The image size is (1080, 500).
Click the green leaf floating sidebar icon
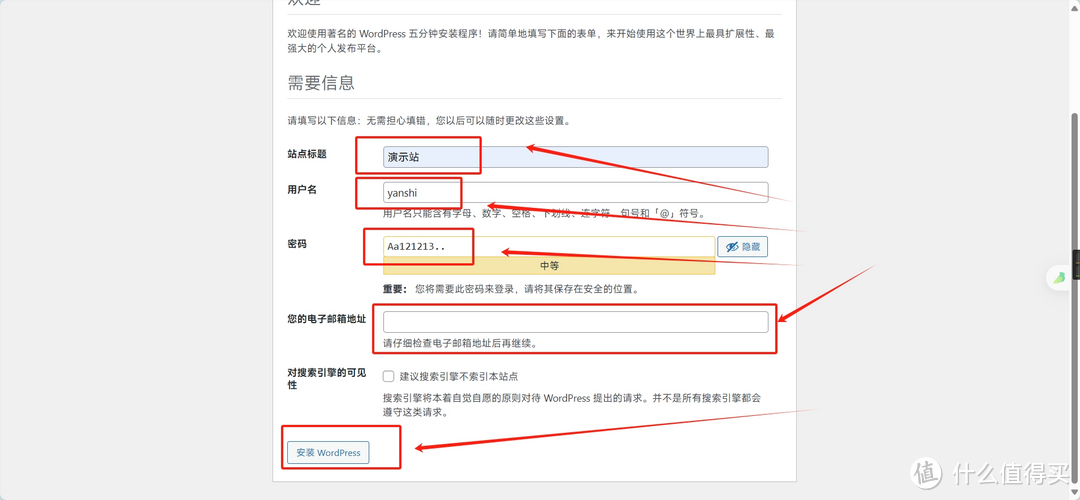(x=1058, y=278)
